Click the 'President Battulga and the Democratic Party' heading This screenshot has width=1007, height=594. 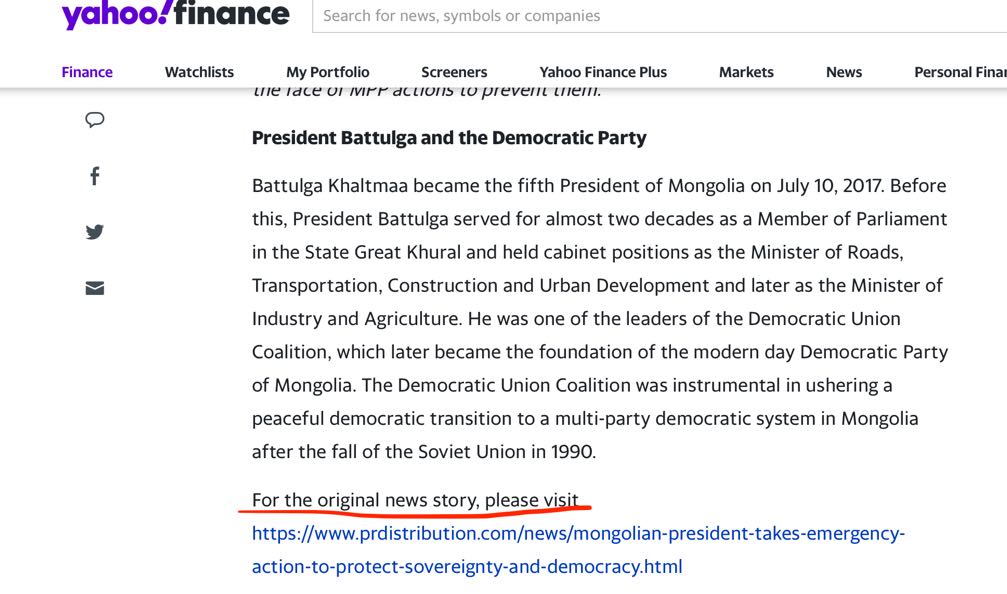click(449, 138)
